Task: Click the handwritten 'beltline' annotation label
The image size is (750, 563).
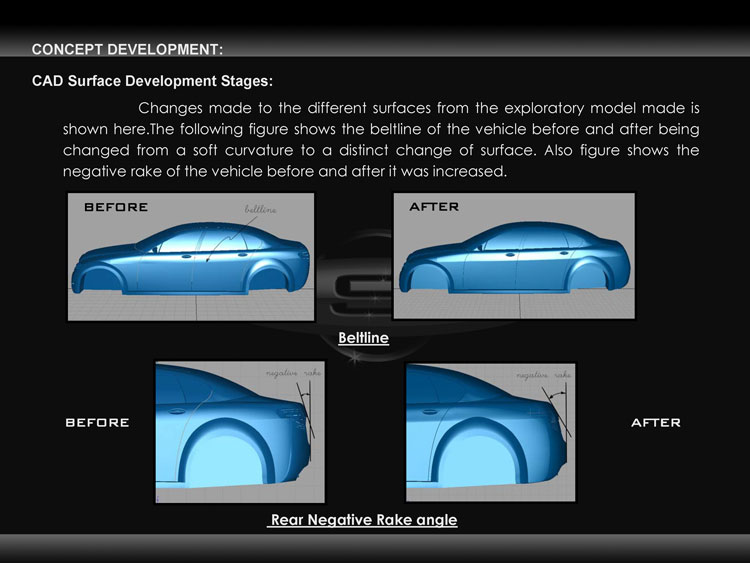Action: (x=260, y=209)
